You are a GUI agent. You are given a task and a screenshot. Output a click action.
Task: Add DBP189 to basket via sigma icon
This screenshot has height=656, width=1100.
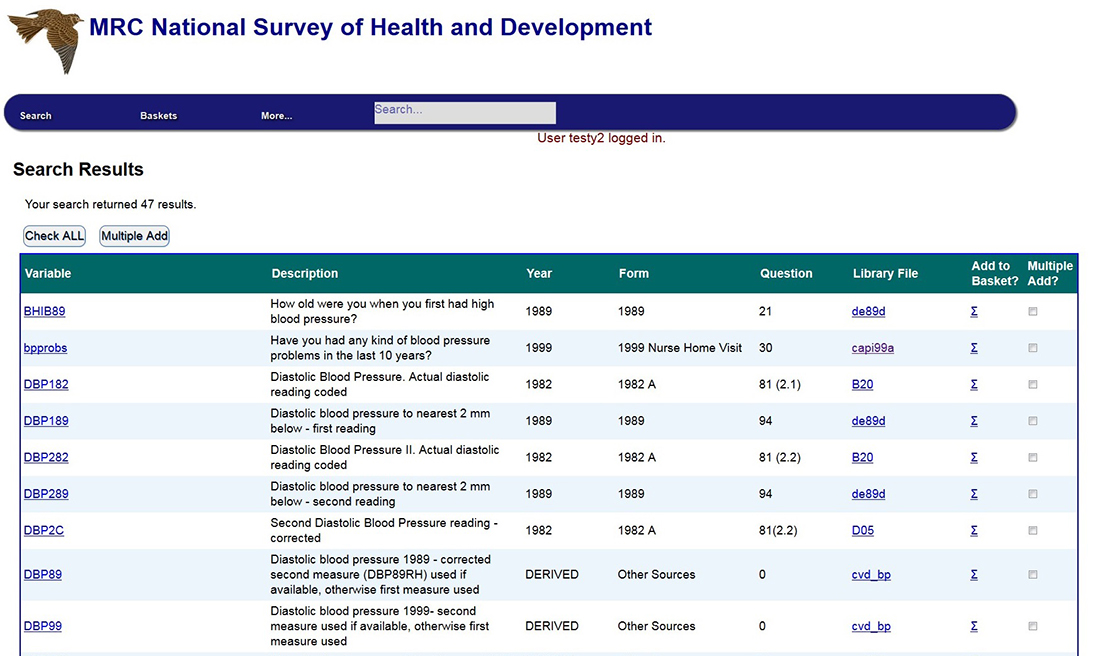[974, 421]
